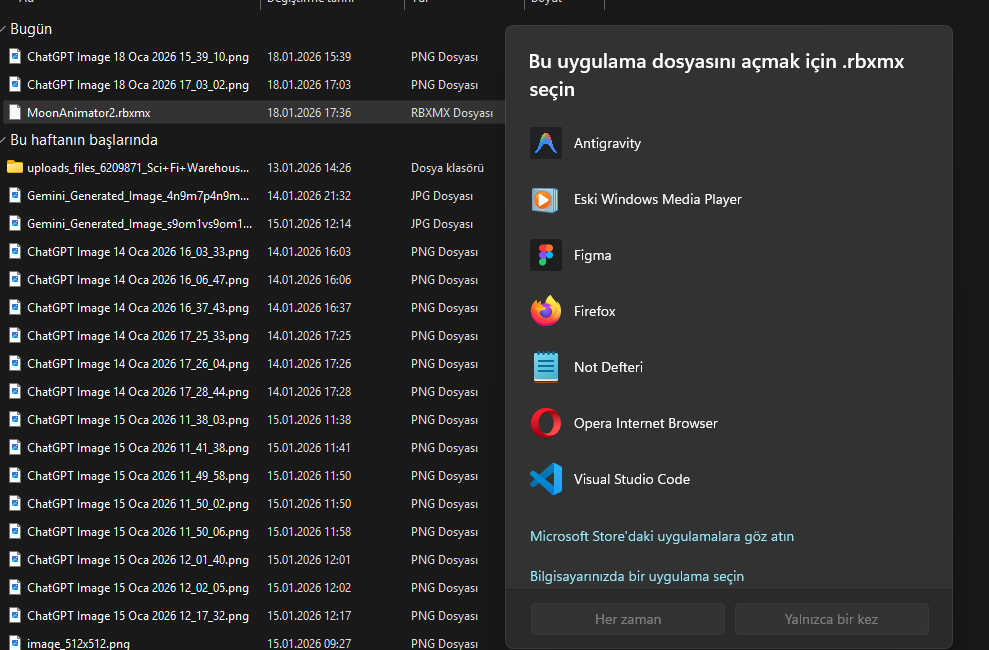Pick the Visual Studio Code icon

(546, 479)
